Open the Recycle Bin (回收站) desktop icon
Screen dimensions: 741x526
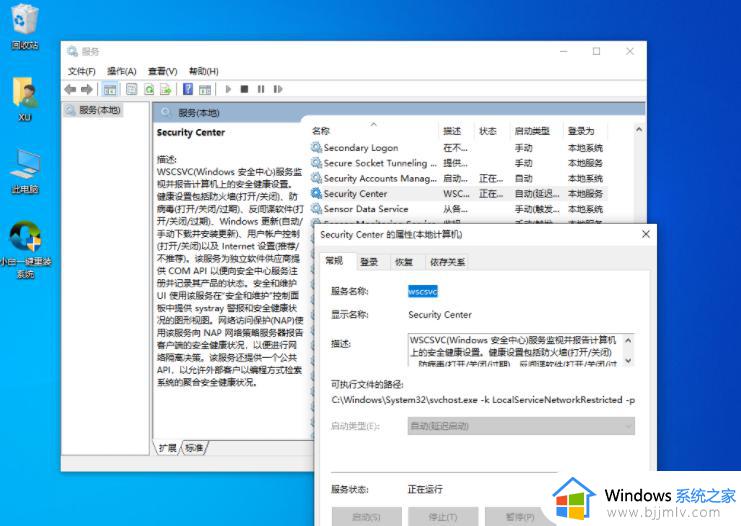click(24, 26)
